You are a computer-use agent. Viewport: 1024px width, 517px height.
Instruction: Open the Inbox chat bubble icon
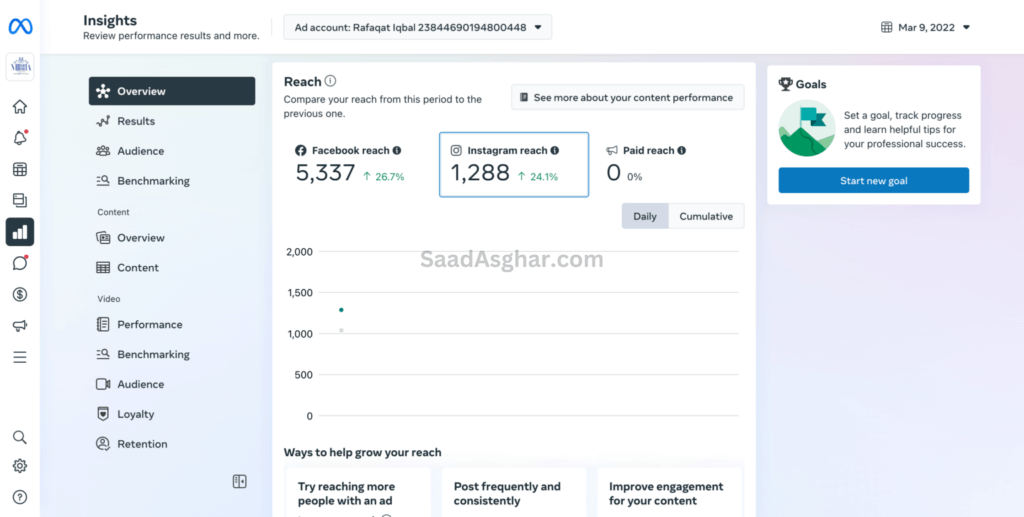(20, 263)
